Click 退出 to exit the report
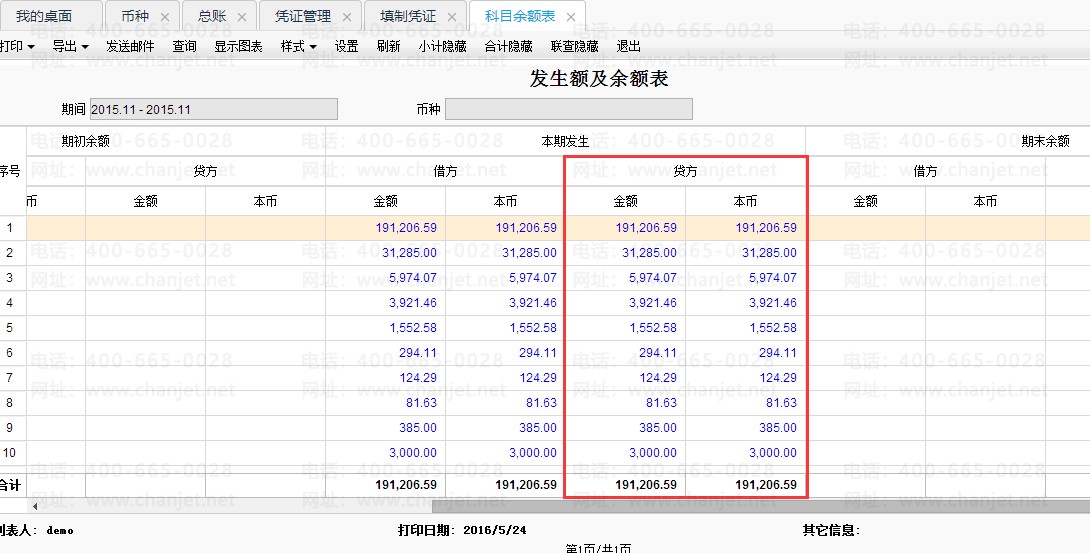 629,46
